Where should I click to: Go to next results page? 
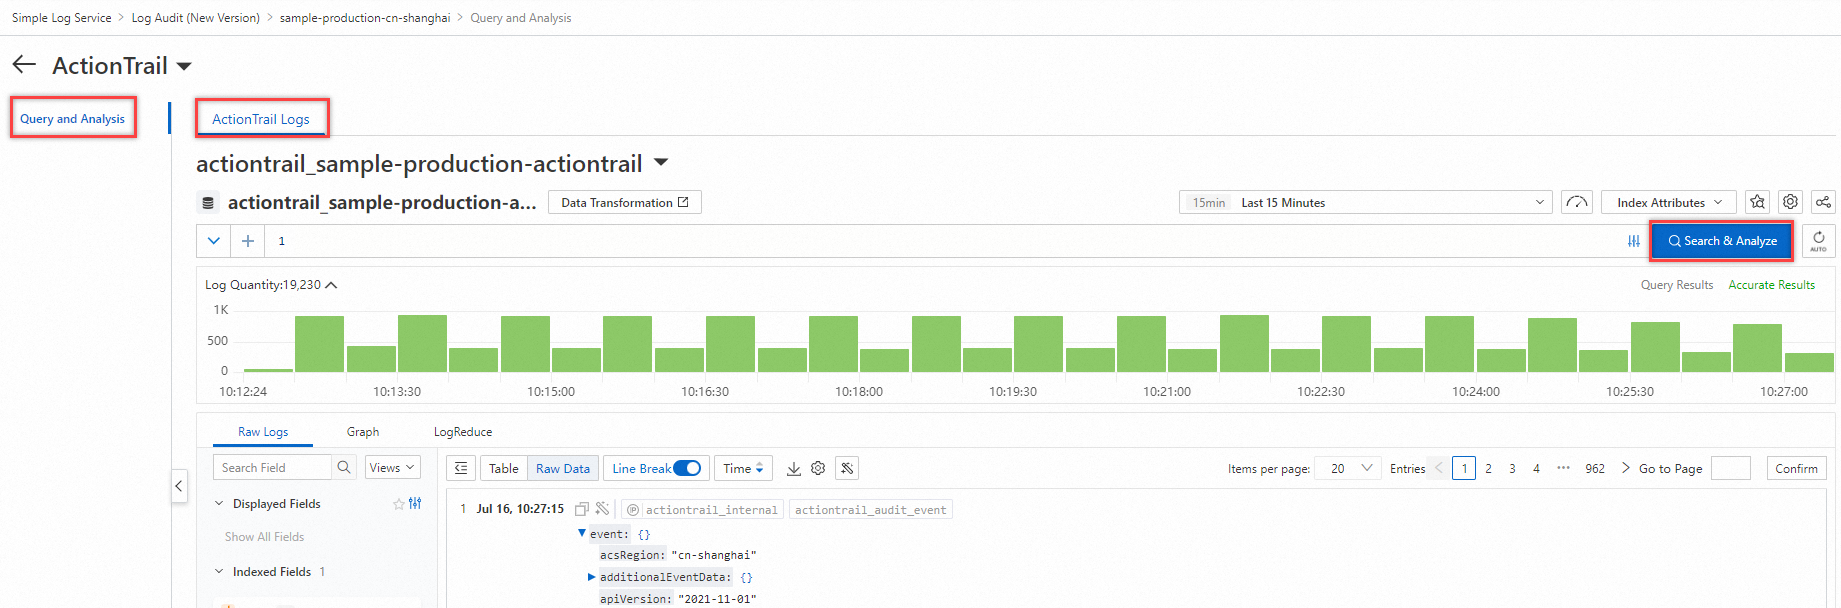(1625, 468)
